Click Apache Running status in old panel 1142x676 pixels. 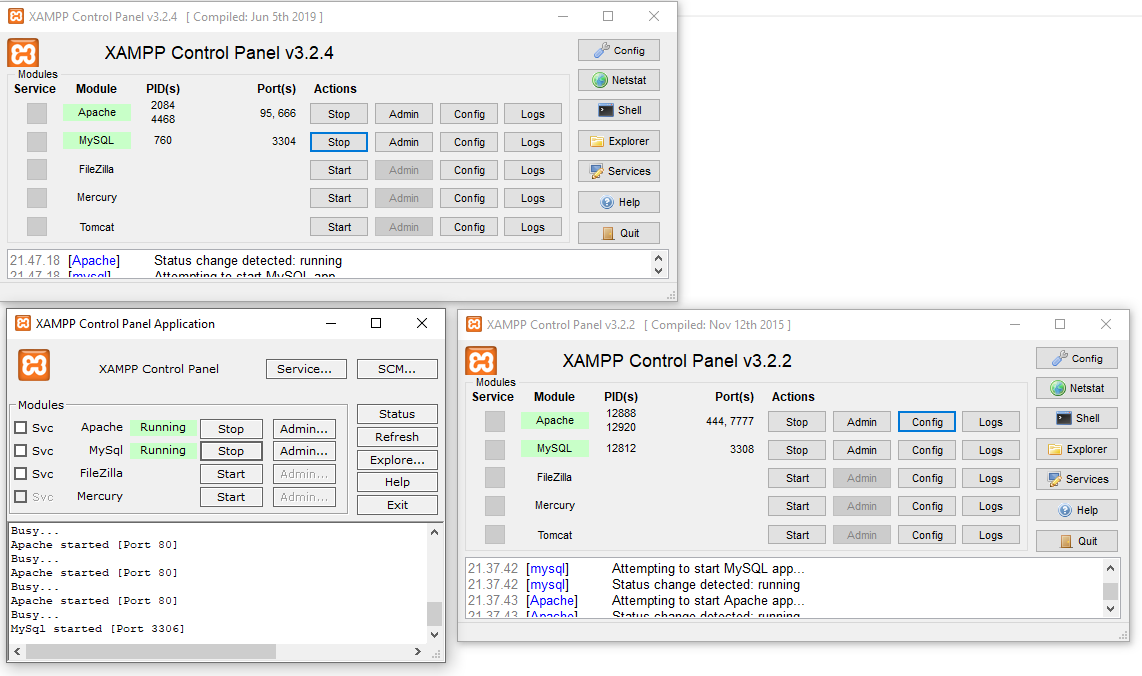163,428
